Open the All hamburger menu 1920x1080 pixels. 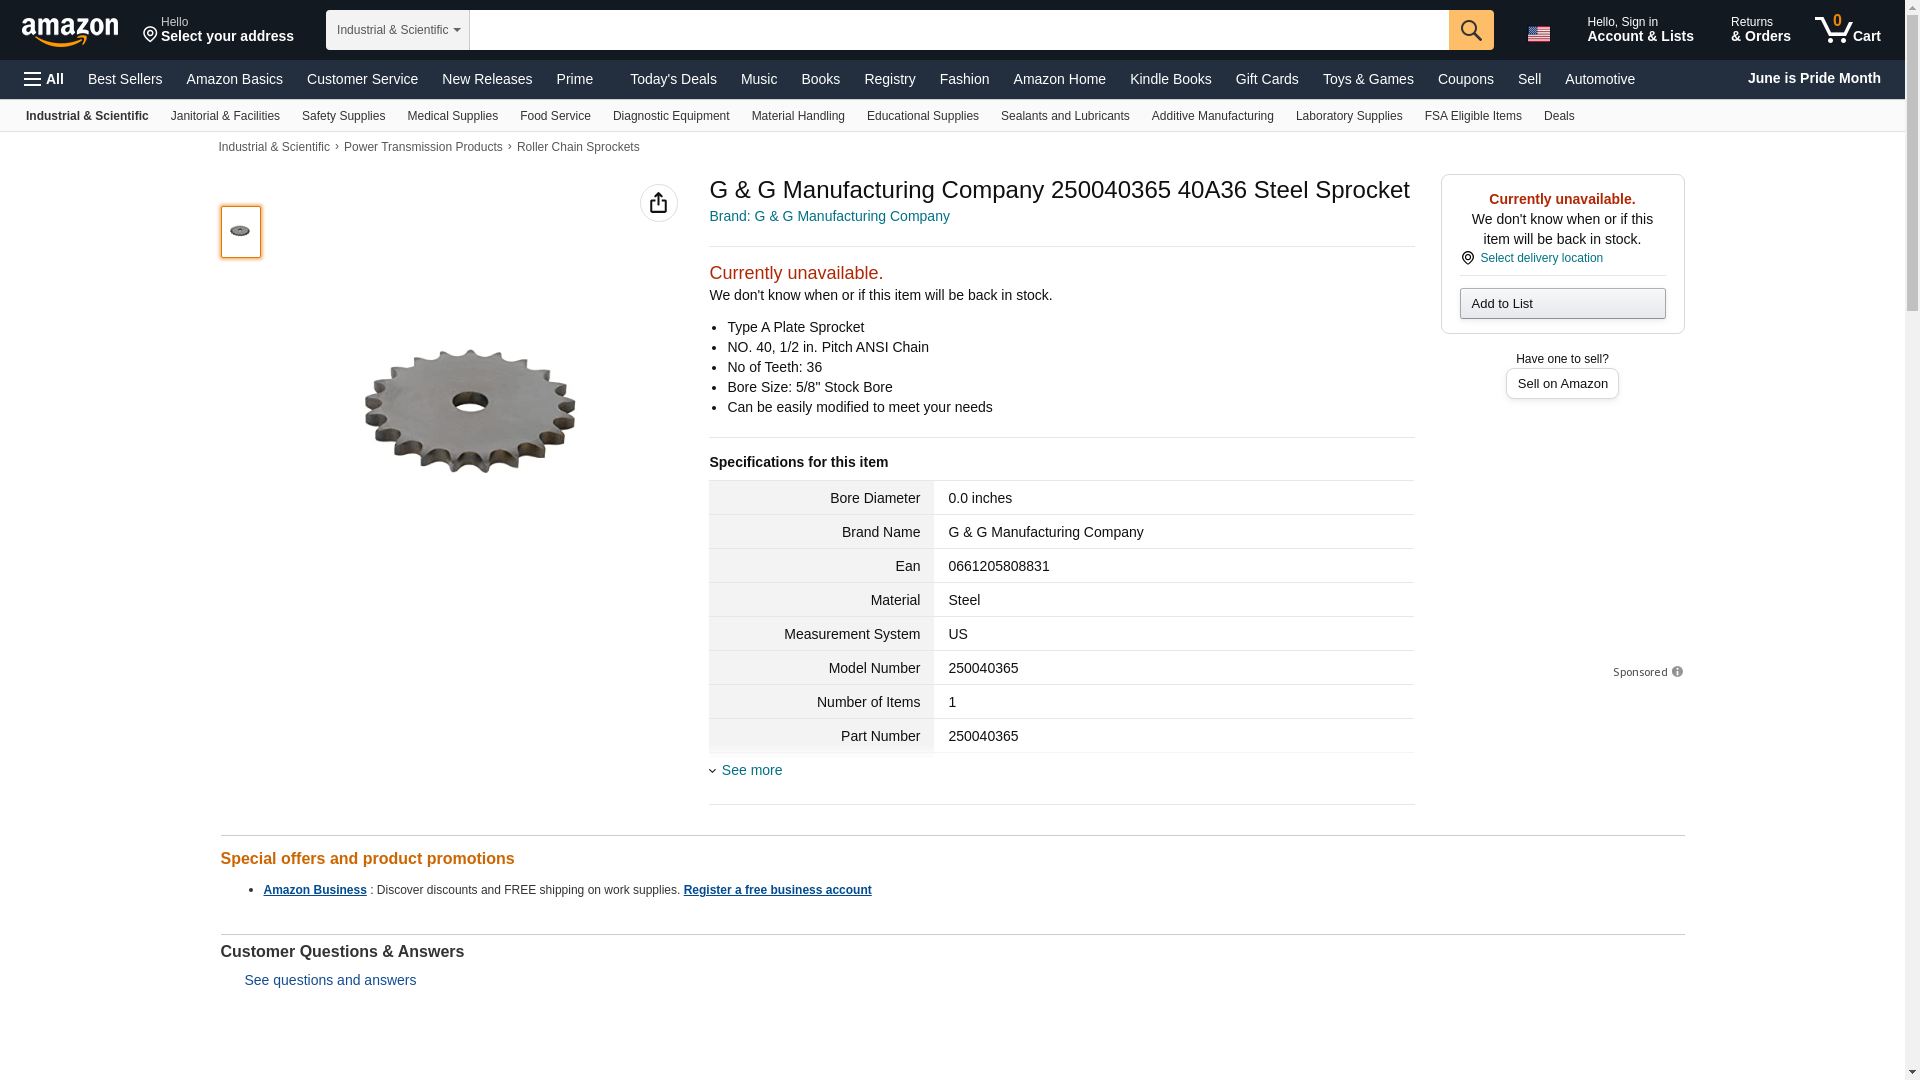point(44,79)
